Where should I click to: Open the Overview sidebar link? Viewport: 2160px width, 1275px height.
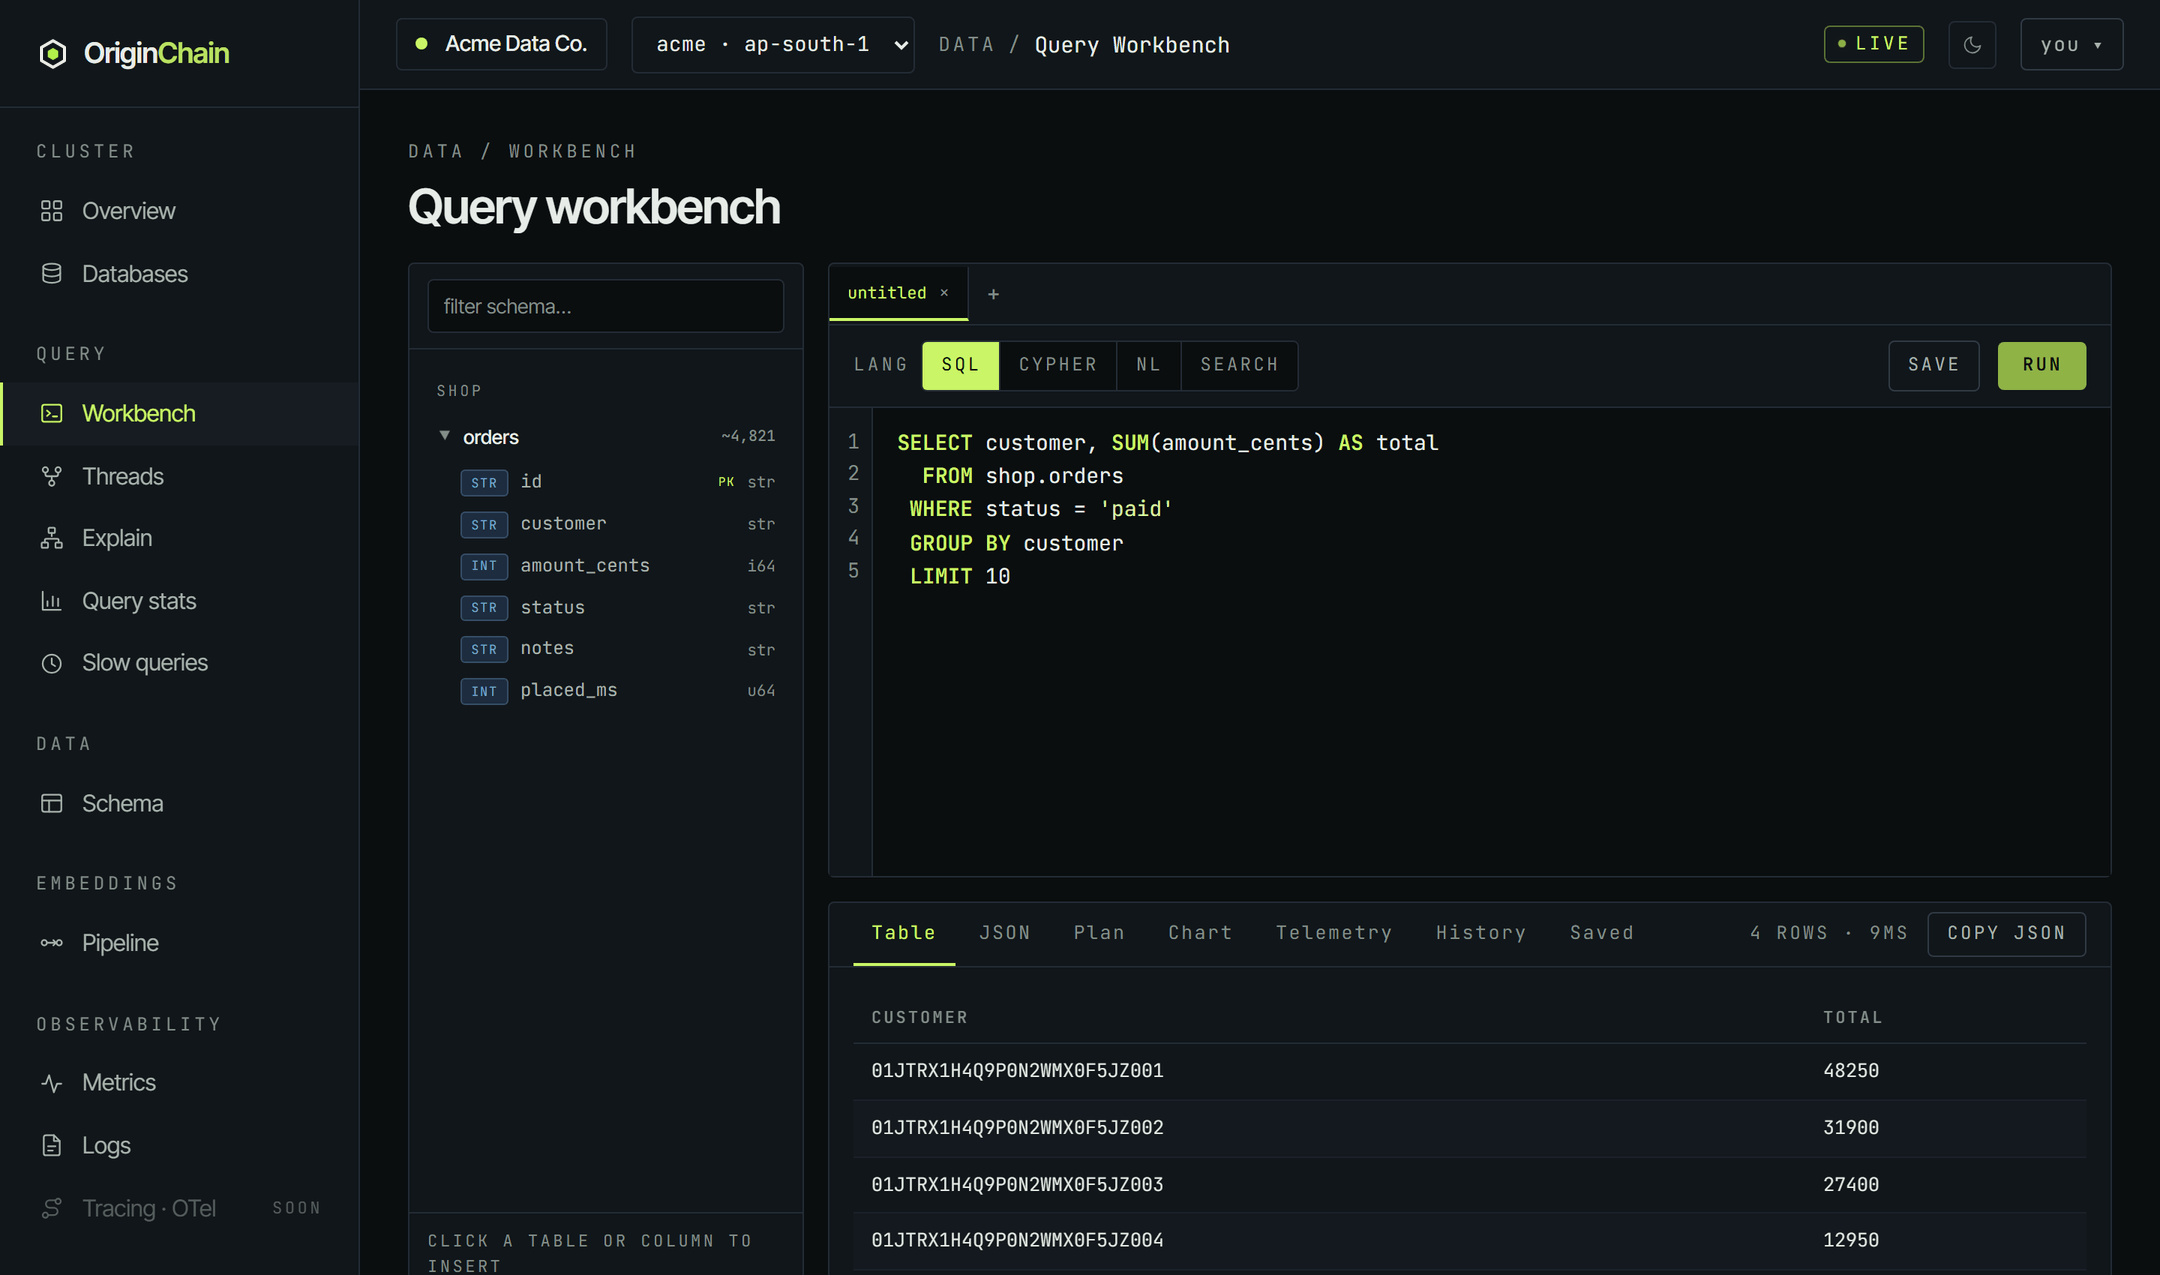point(180,211)
